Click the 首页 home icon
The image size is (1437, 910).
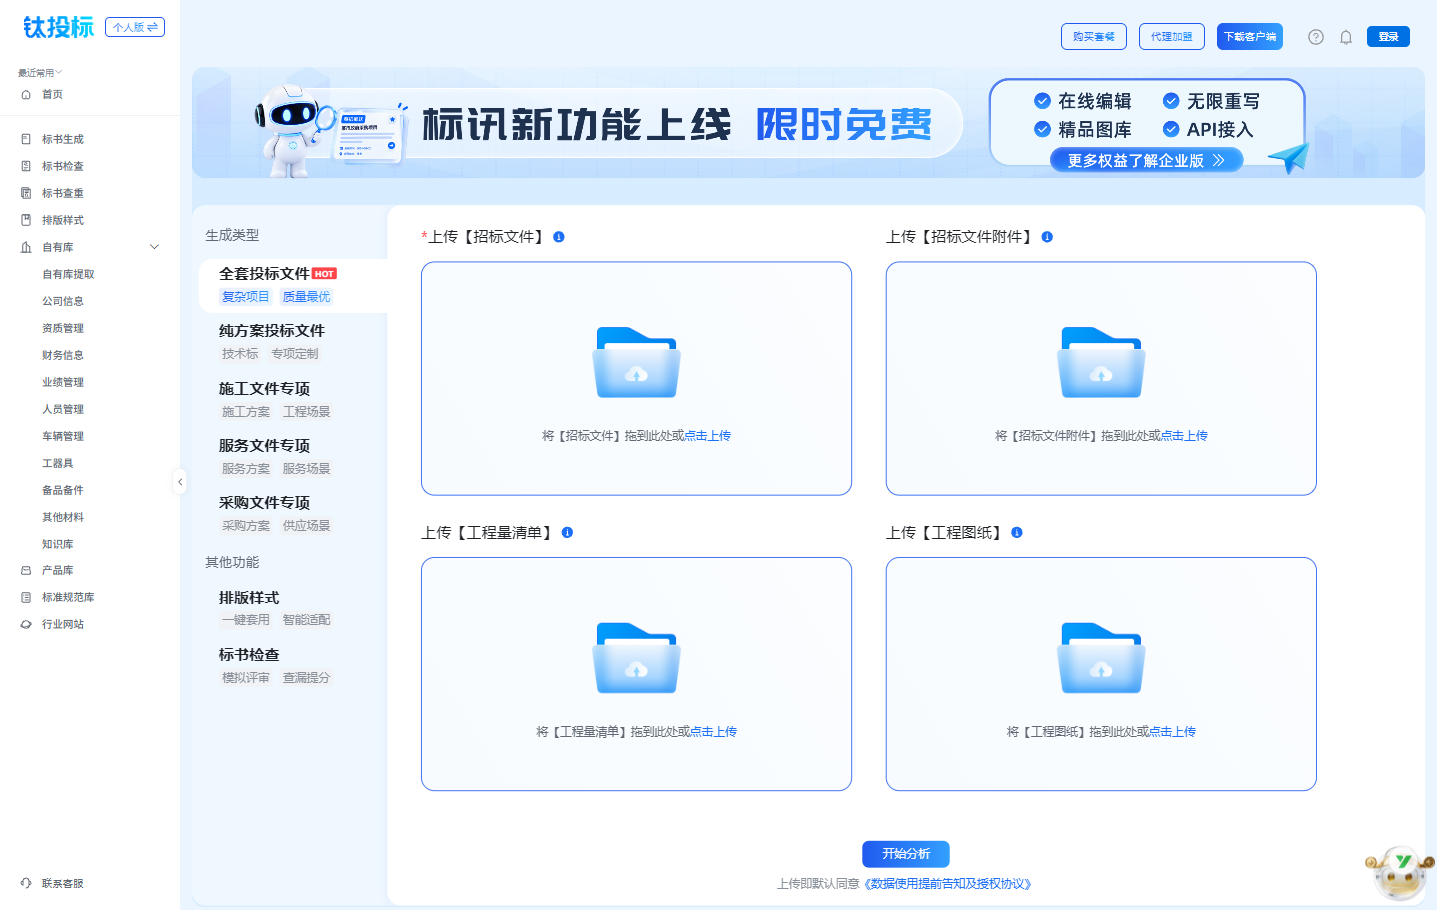point(26,95)
